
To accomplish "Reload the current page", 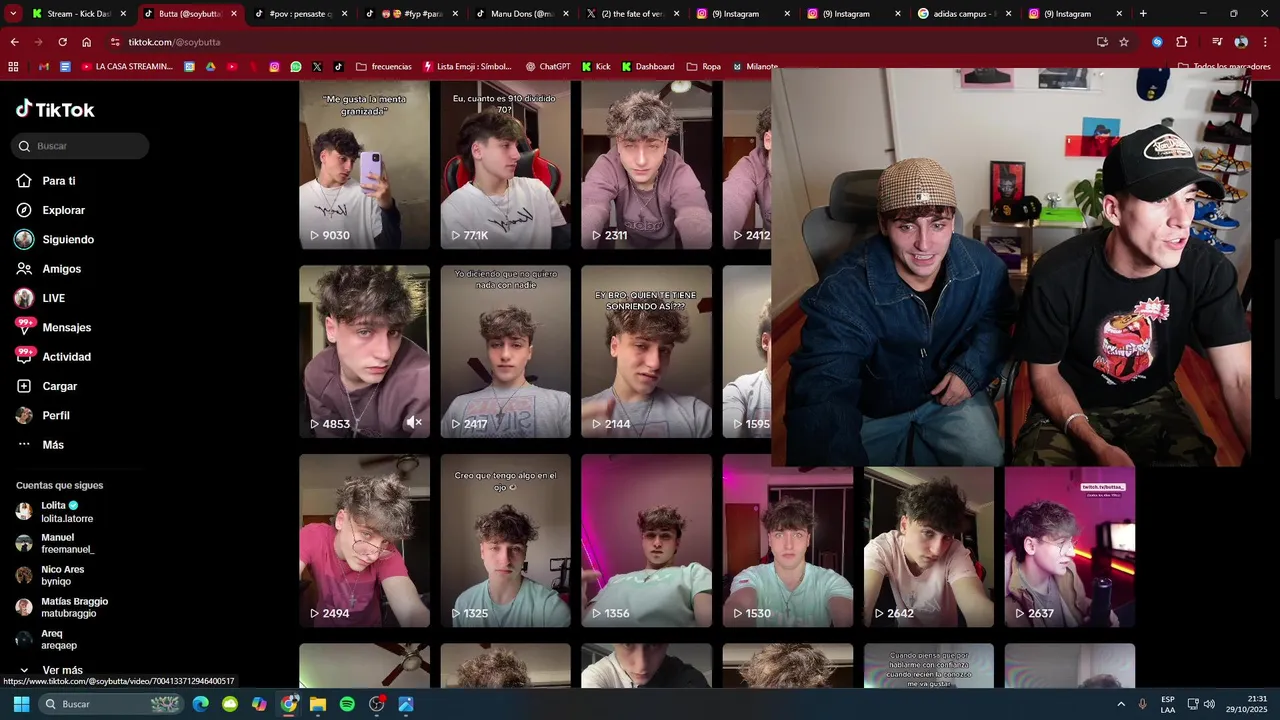I will pos(62,42).
